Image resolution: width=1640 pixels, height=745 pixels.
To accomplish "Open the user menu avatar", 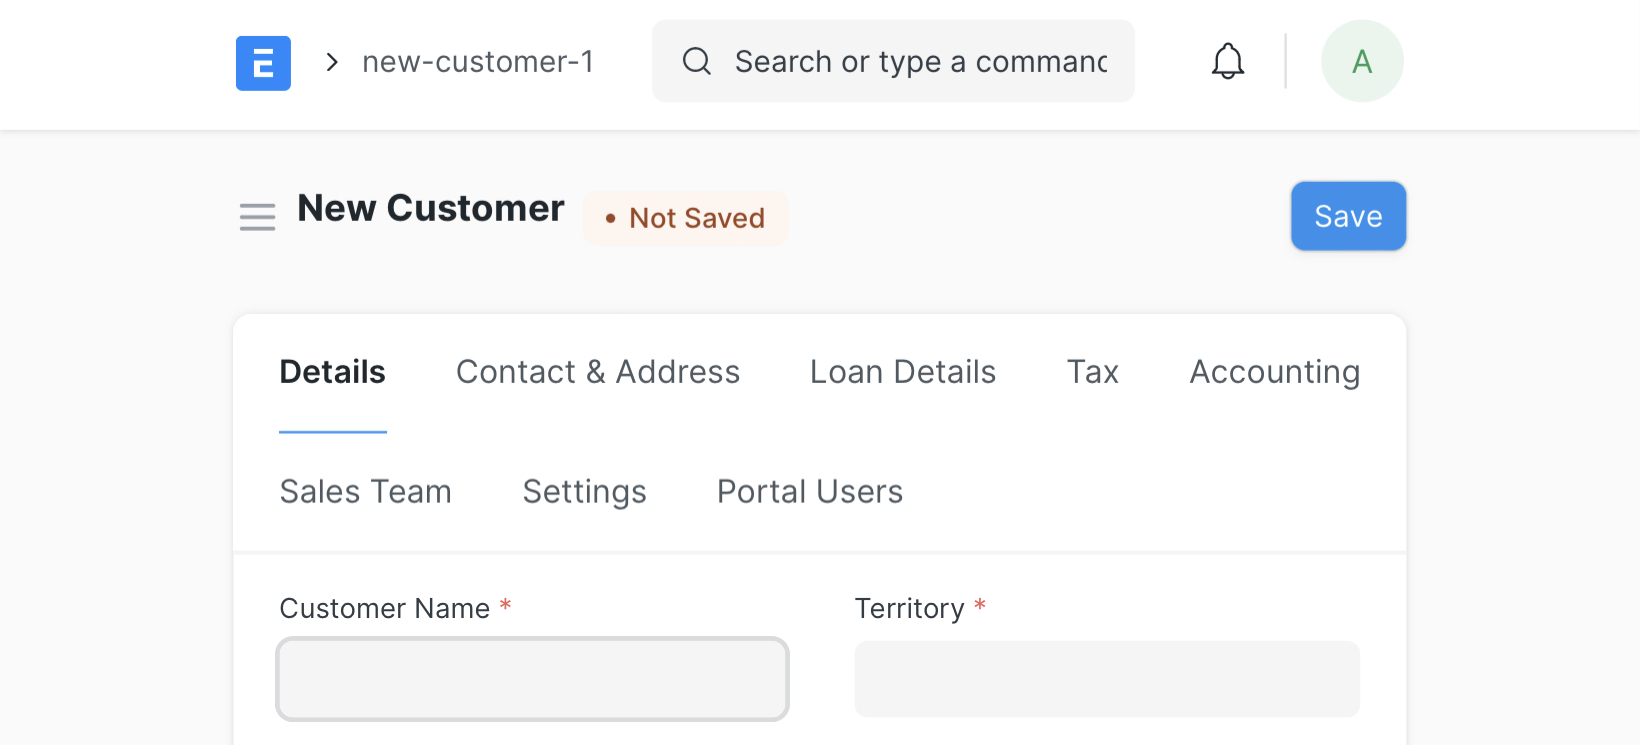I will 1362,61.
